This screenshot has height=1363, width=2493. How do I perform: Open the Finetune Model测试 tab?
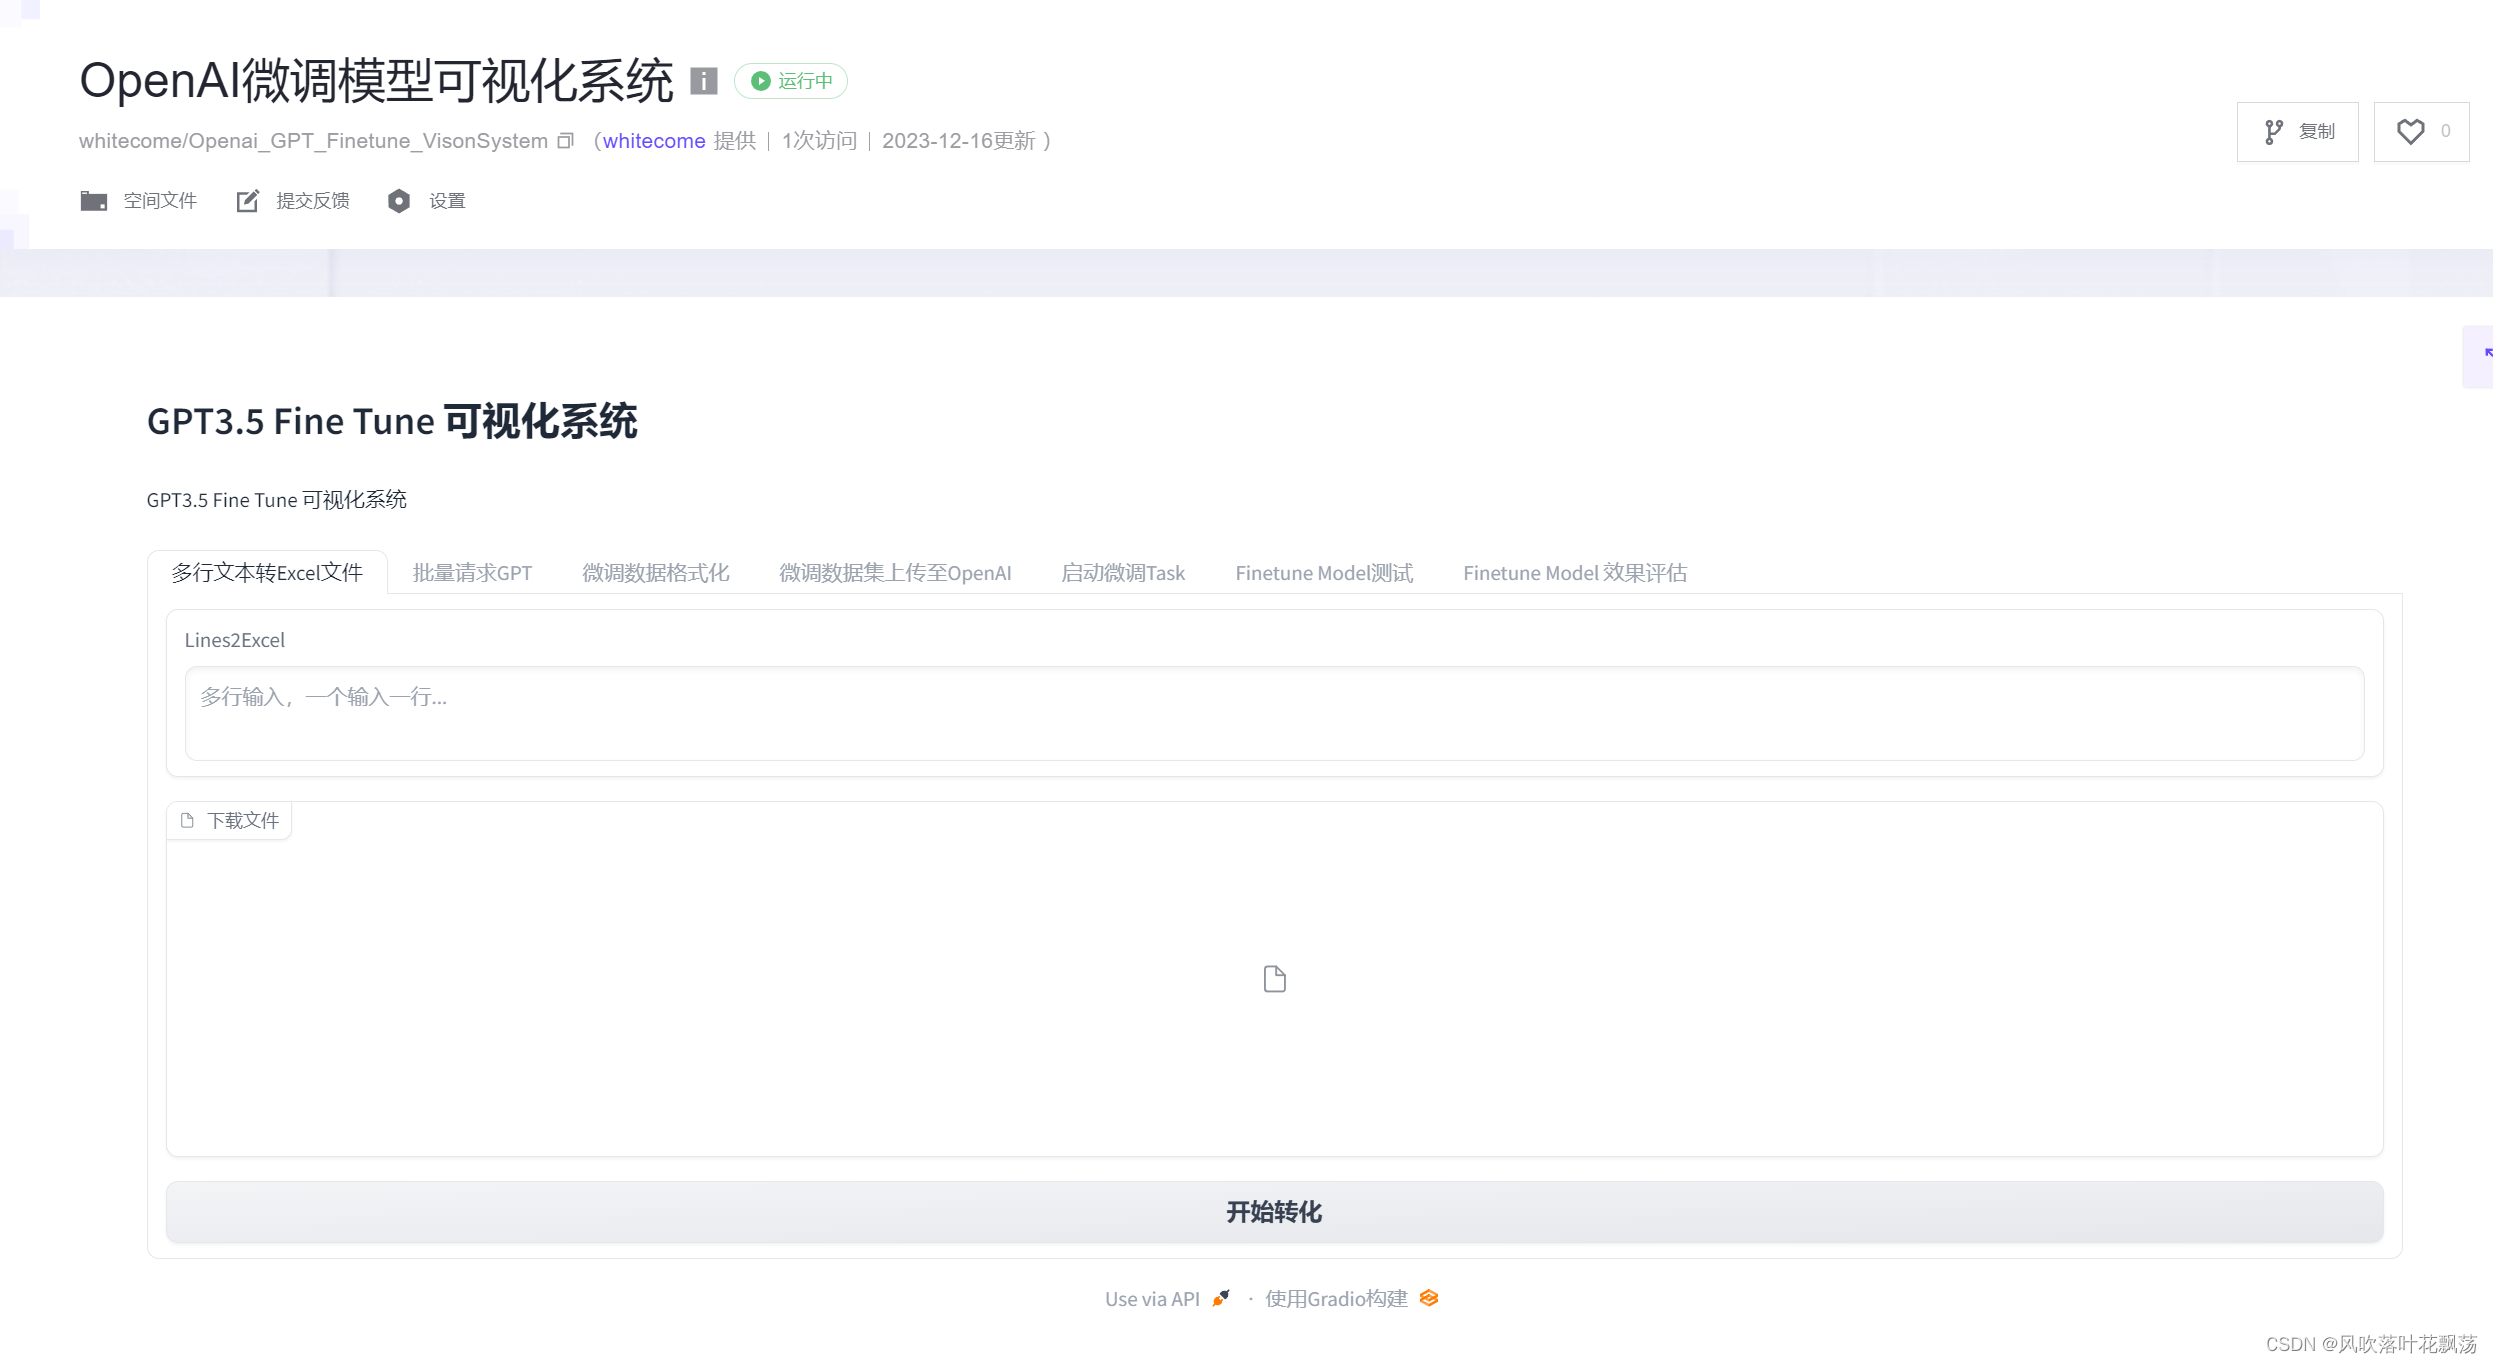[1324, 572]
